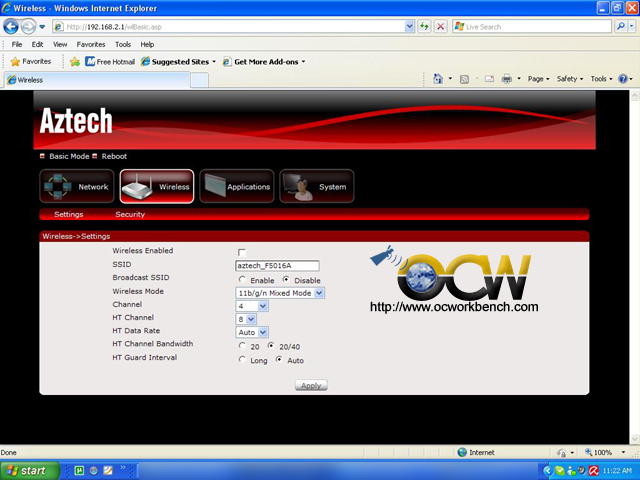Open the Help menu
Screen dimensions: 640x480
click(x=147, y=44)
